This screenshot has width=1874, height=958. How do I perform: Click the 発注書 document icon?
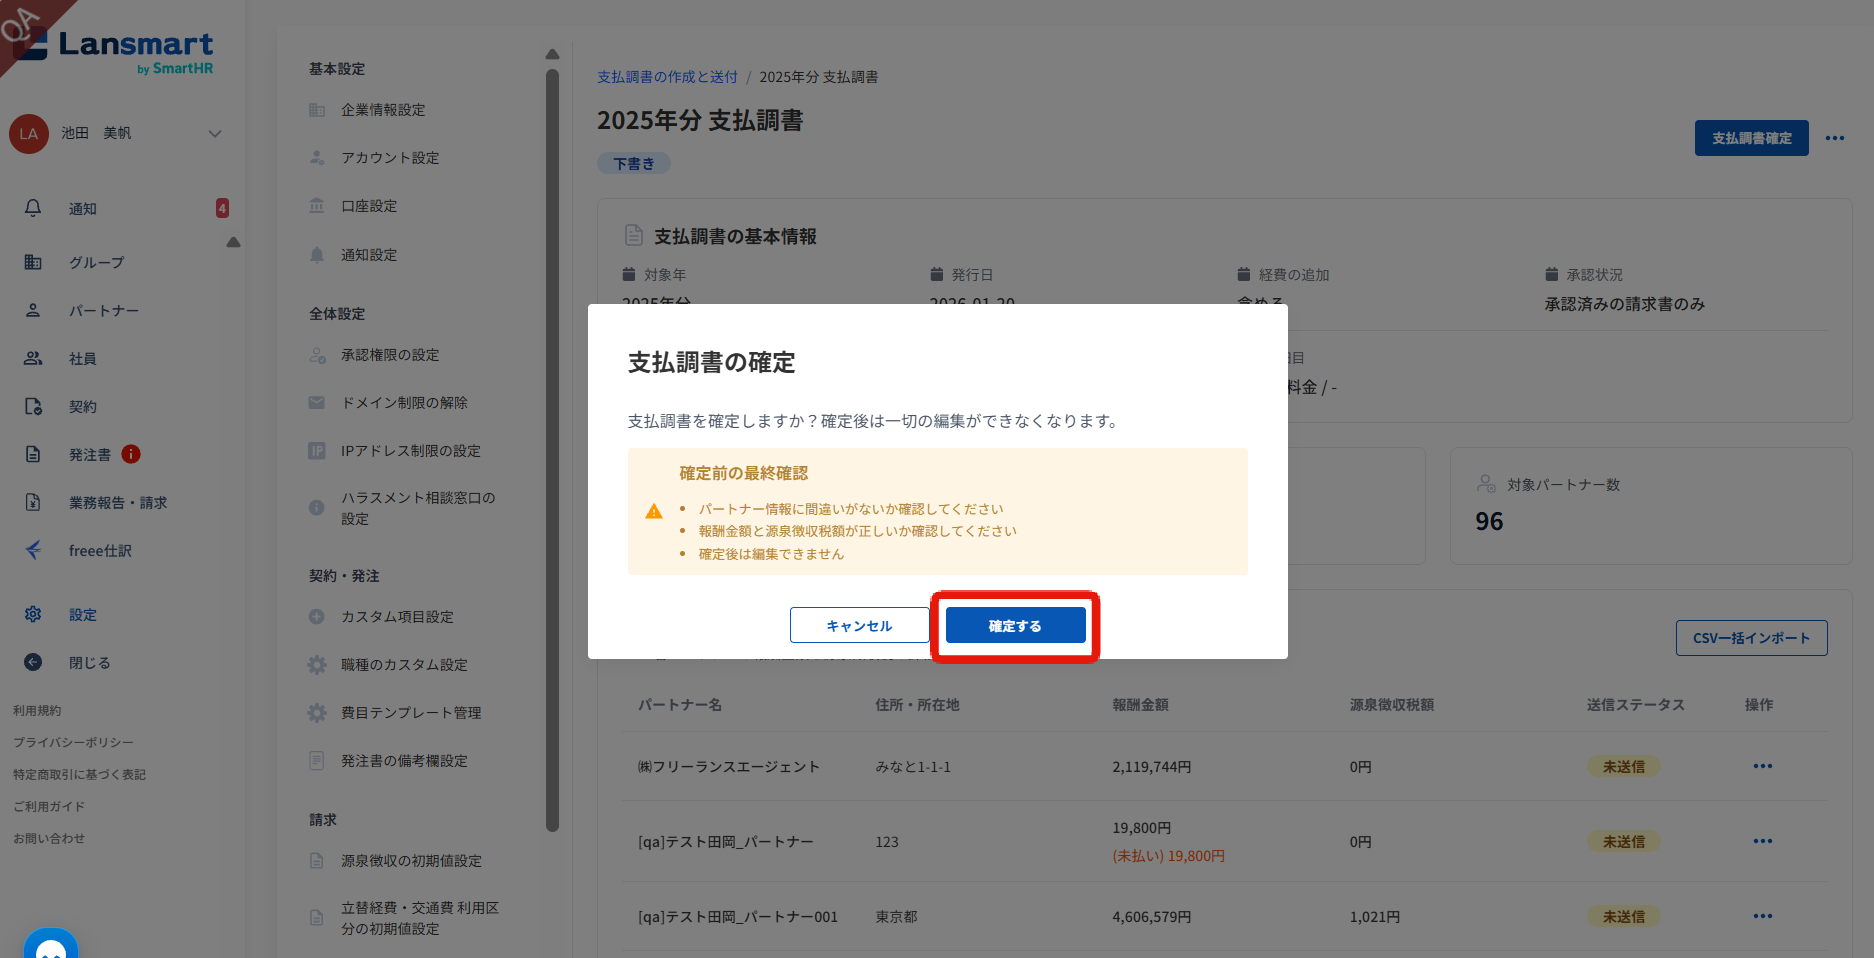pos(33,454)
